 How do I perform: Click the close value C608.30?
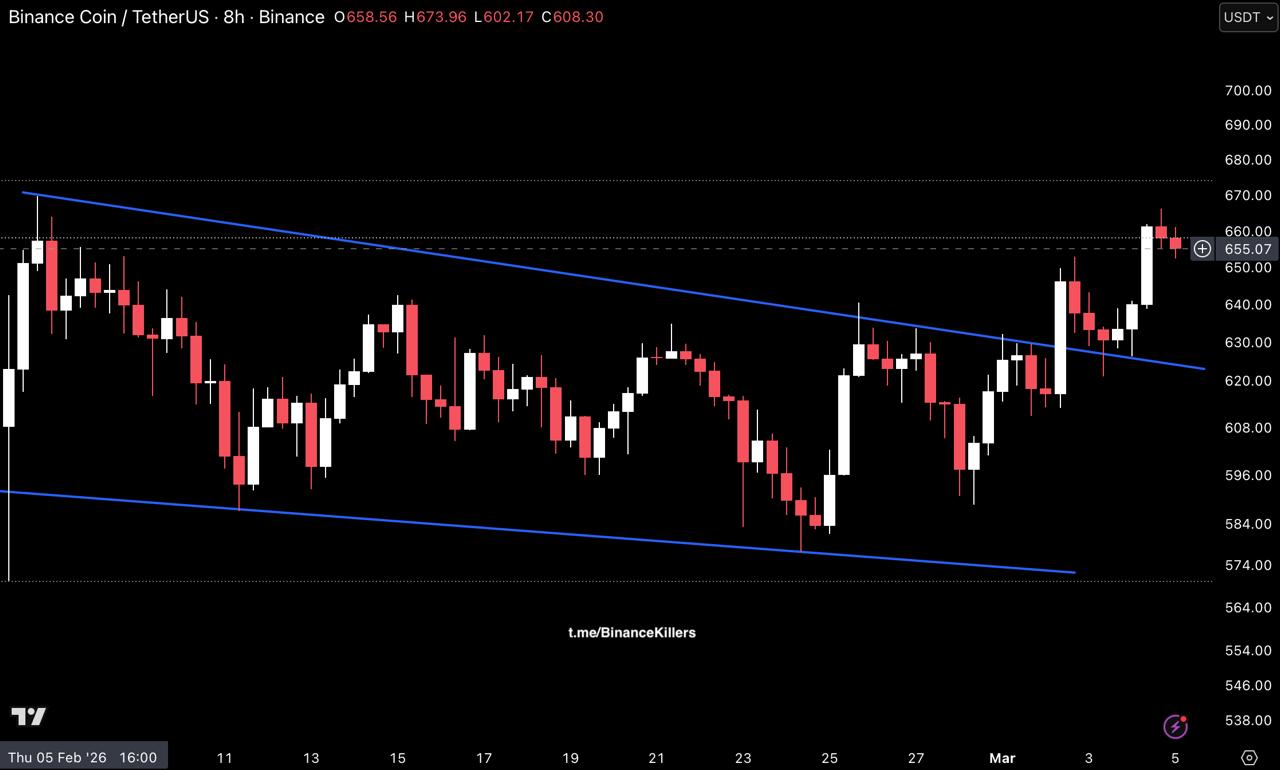(x=572, y=17)
